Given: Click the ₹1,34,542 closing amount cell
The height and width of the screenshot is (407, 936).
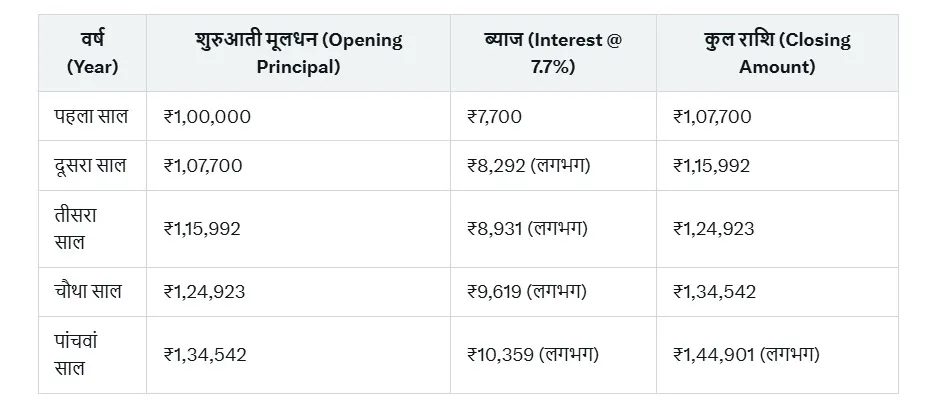Looking at the screenshot, I should pos(714,291).
